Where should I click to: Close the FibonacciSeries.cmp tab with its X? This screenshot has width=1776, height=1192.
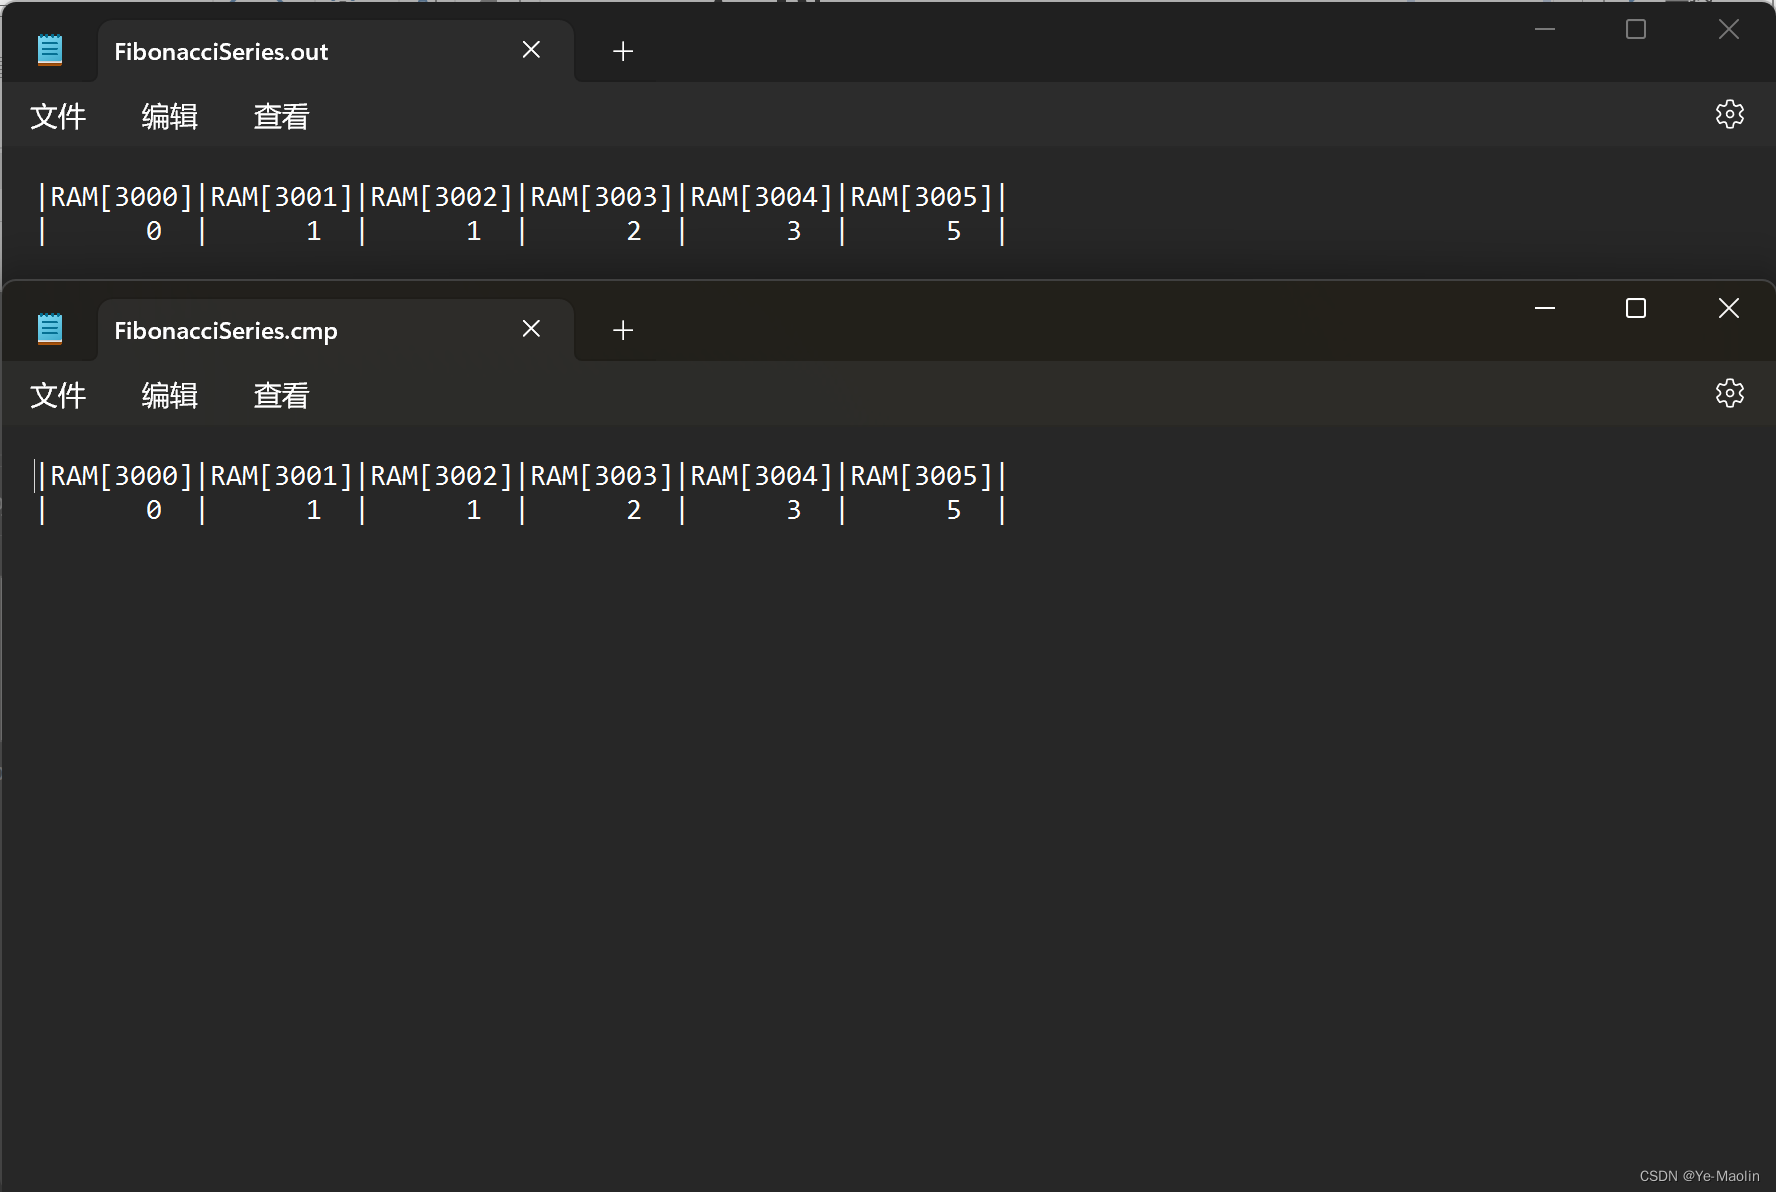[531, 329]
